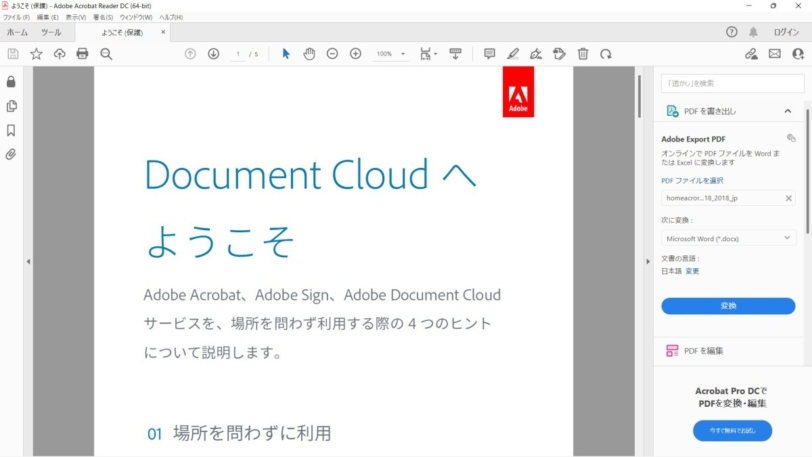This screenshot has width=812, height=457.
Task: Remove selected file homeacror...18_2018_jp
Action: click(788, 198)
